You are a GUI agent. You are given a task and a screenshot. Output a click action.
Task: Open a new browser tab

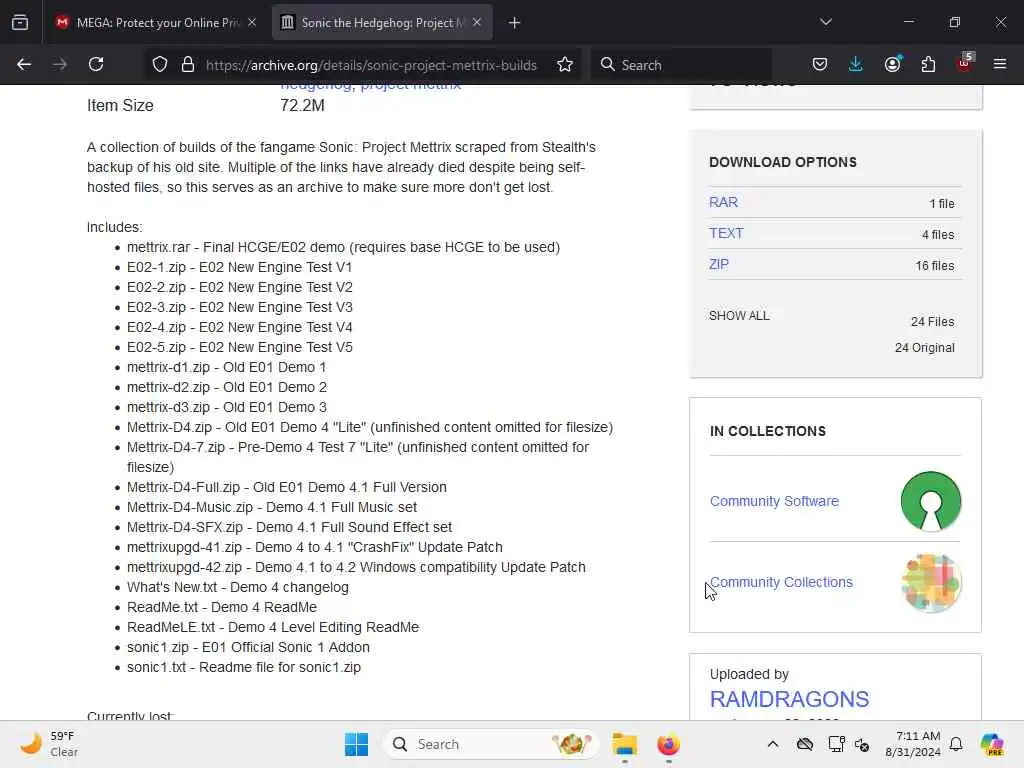515,23
